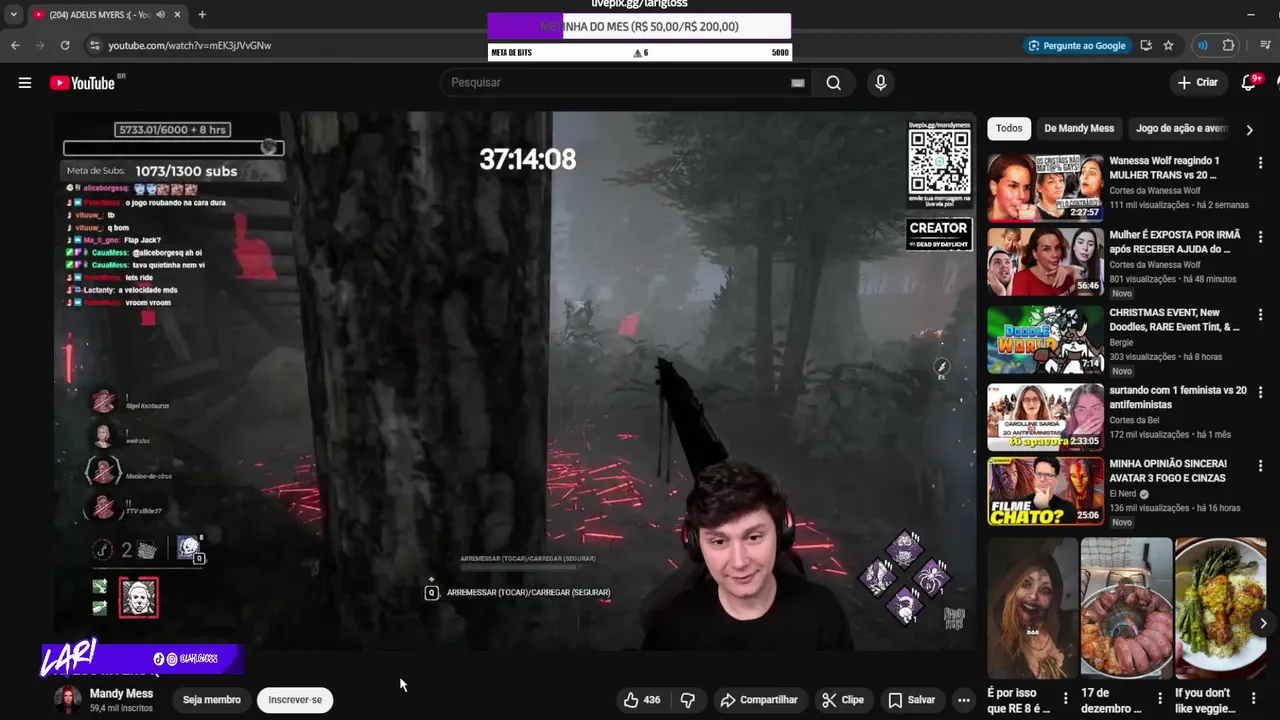Screen dimensions: 1280x720
Task: Open options for CHRISTMAS EVENT video
Action: coord(1260,315)
